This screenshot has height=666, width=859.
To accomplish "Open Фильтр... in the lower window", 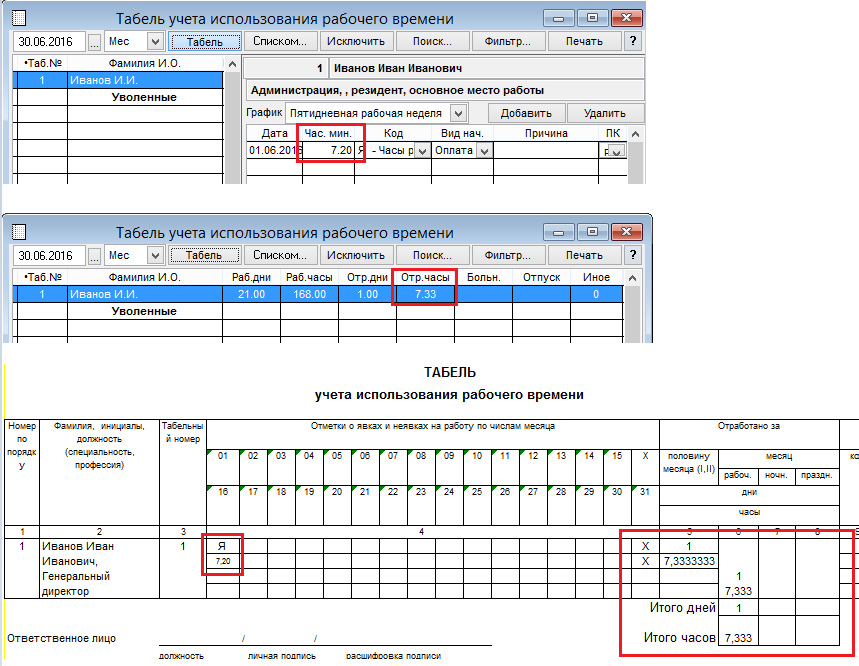I will click(x=508, y=255).
